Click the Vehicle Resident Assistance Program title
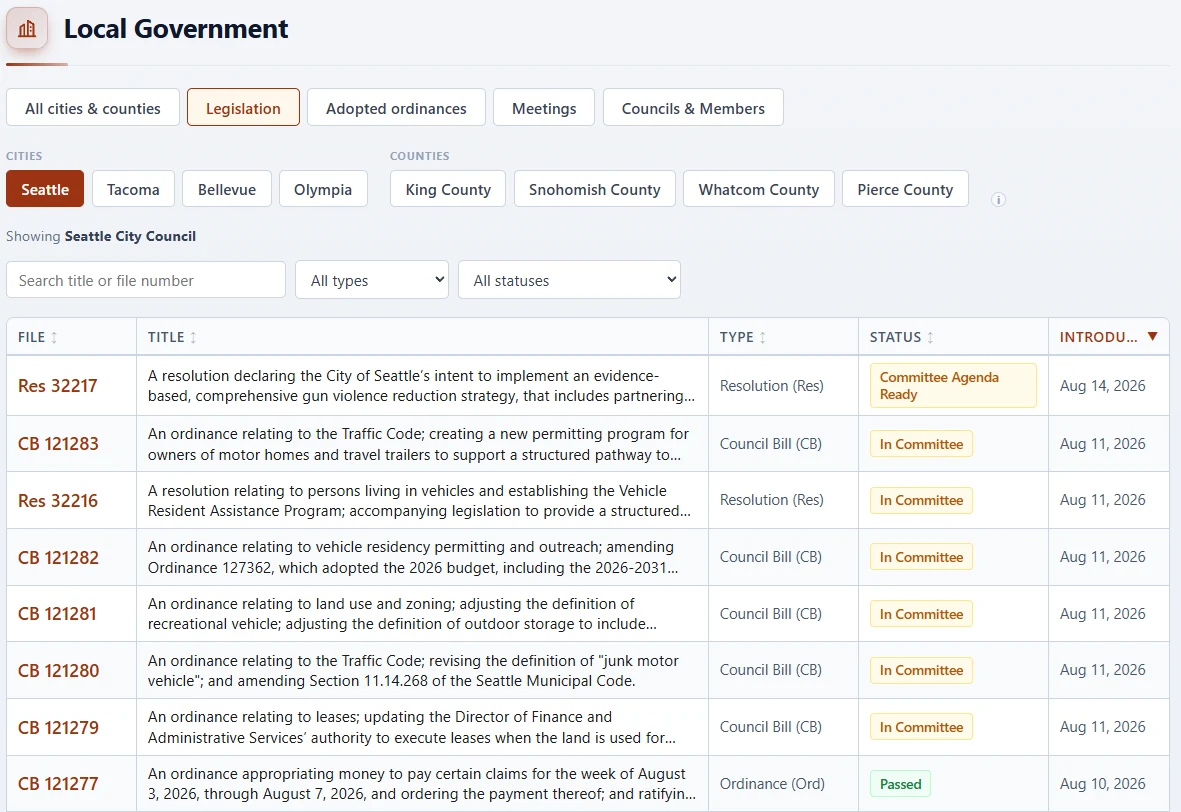The image size is (1181, 812). pos(419,501)
